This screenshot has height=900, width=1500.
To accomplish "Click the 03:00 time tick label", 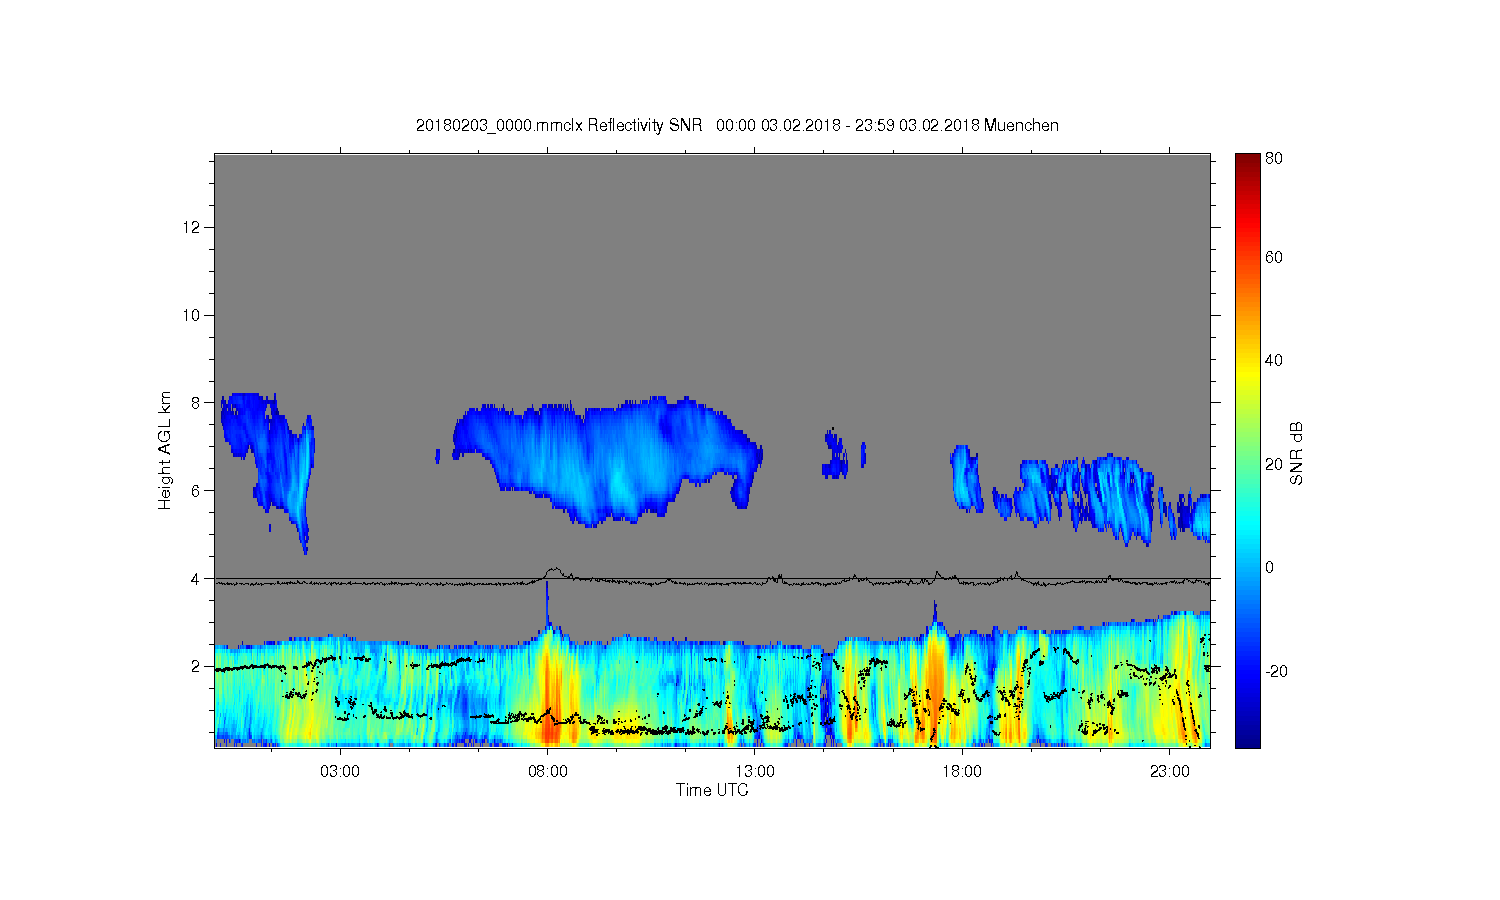I will point(340,772).
